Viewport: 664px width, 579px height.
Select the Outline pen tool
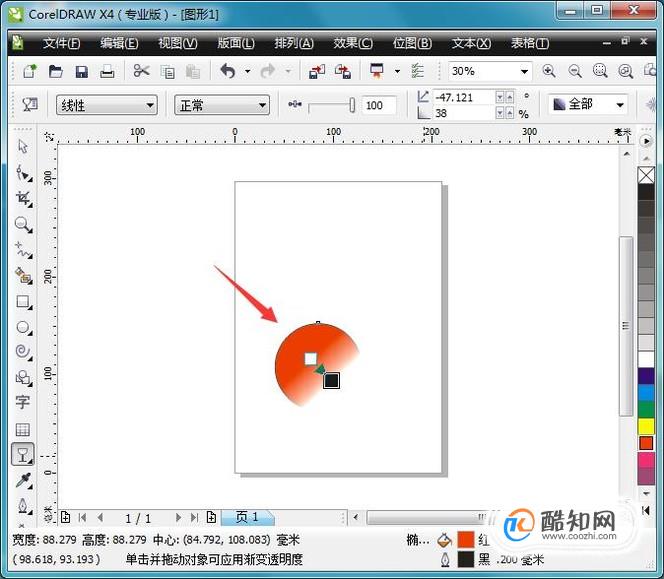tap(23, 506)
